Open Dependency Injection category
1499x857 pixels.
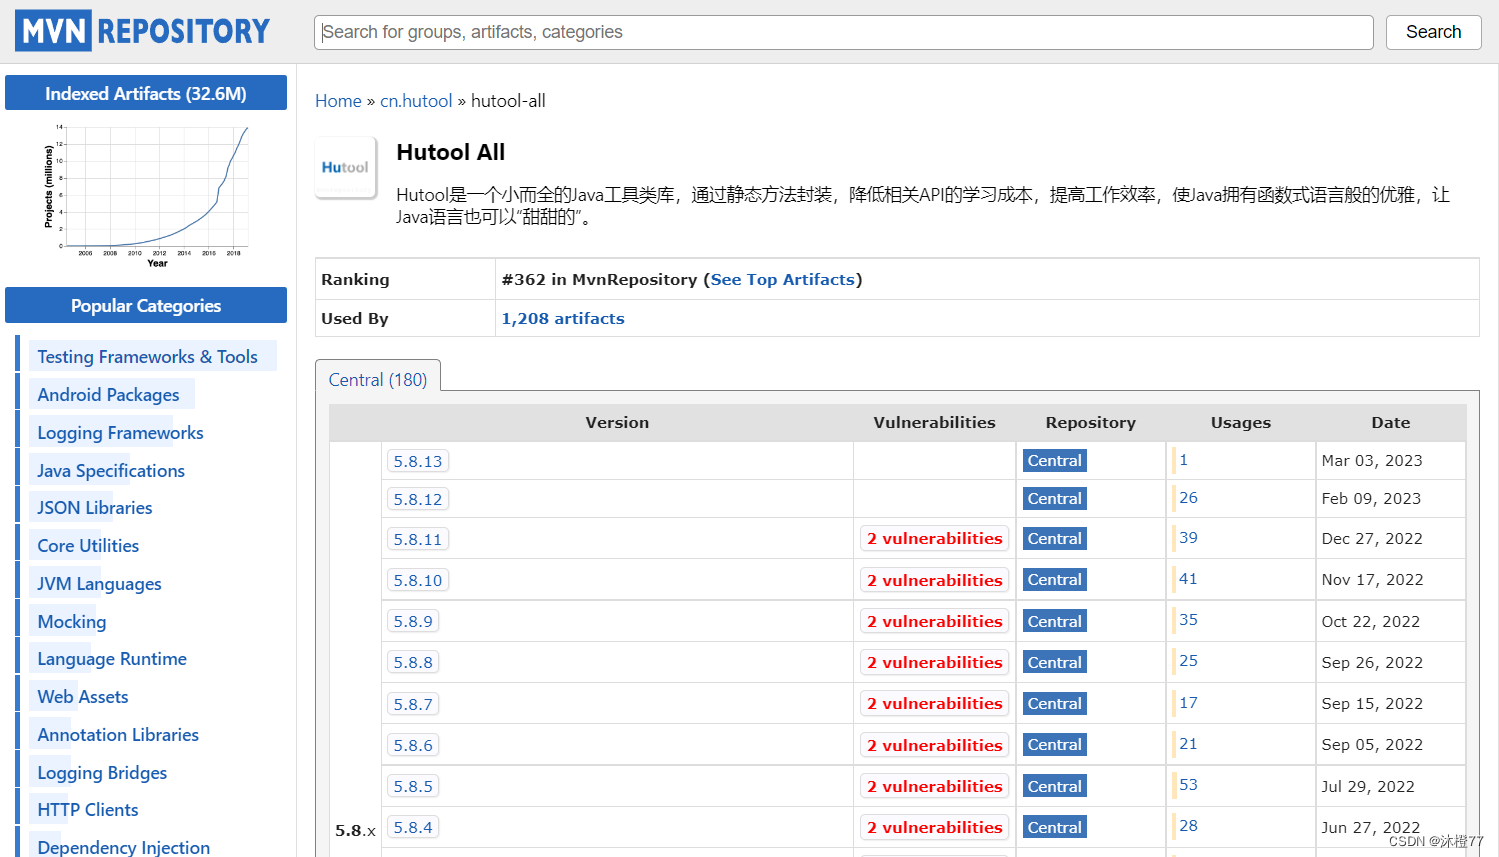124,848
